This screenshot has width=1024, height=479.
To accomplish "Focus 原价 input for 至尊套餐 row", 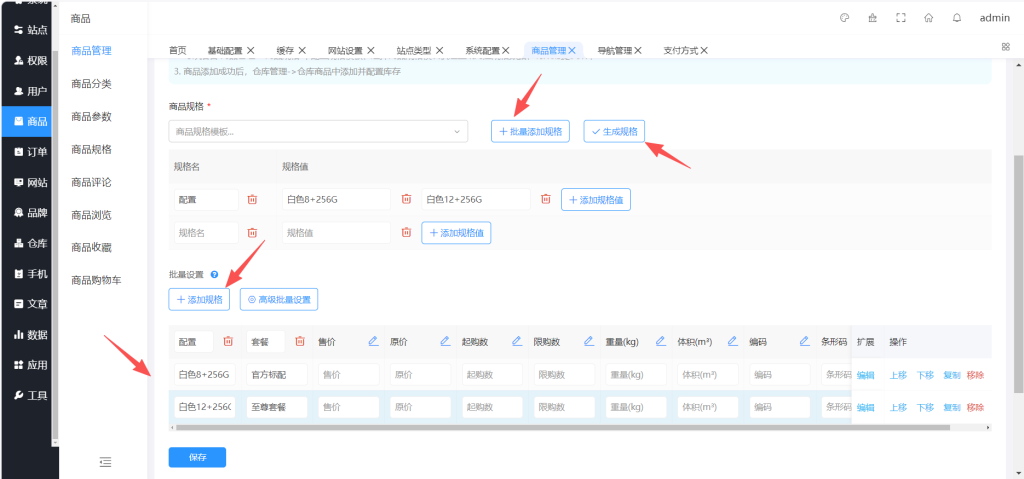I will [421, 407].
